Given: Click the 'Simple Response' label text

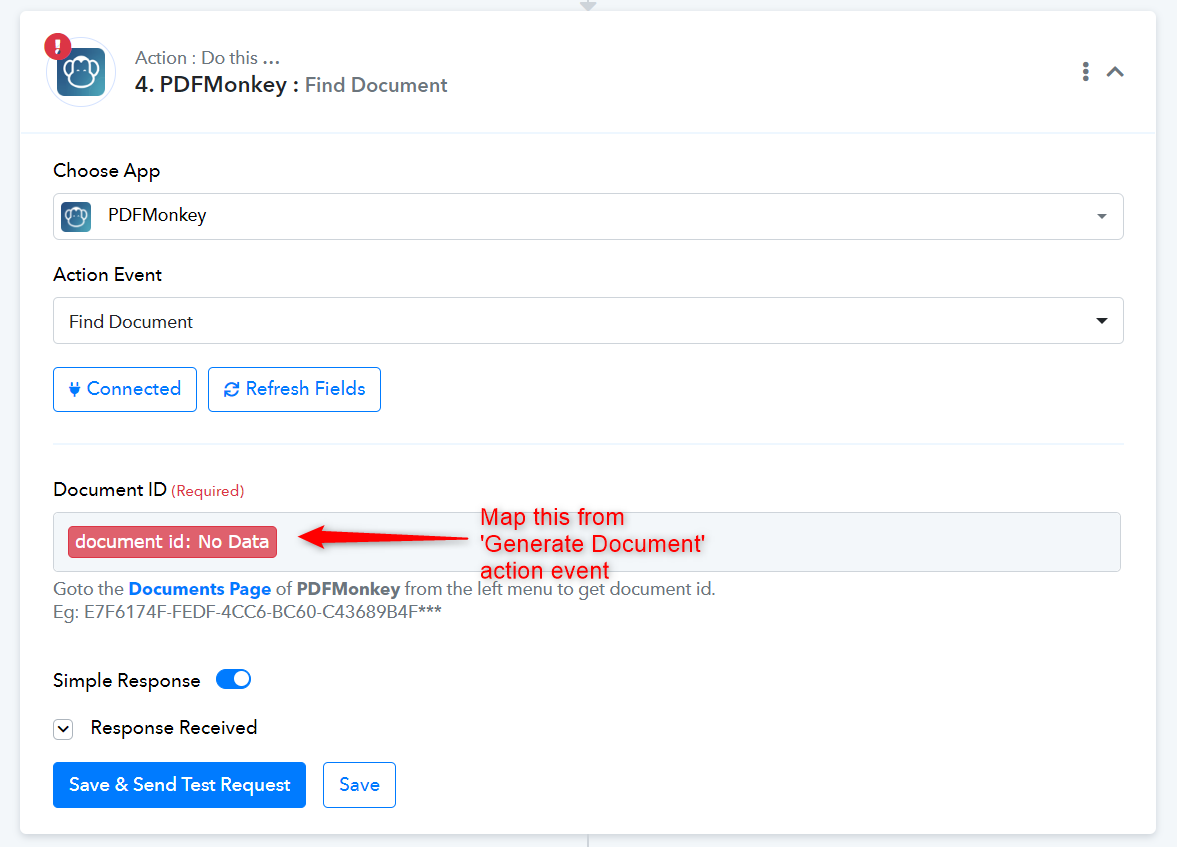Looking at the screenshot, I should coord(127,680).
